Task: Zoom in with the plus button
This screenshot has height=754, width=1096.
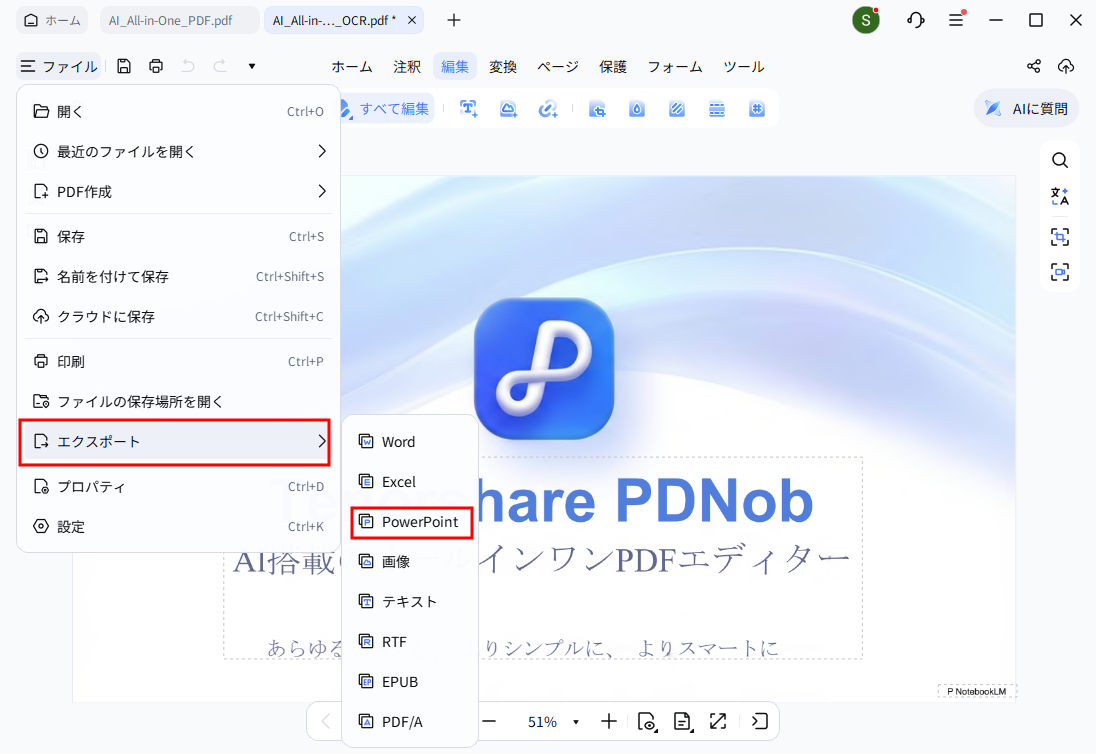Action: [x=609, y=721]
